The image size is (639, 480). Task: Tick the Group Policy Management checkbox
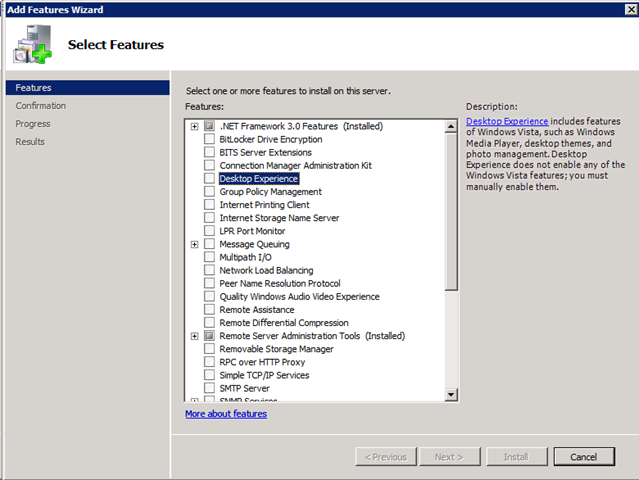(x=209, y=192)
